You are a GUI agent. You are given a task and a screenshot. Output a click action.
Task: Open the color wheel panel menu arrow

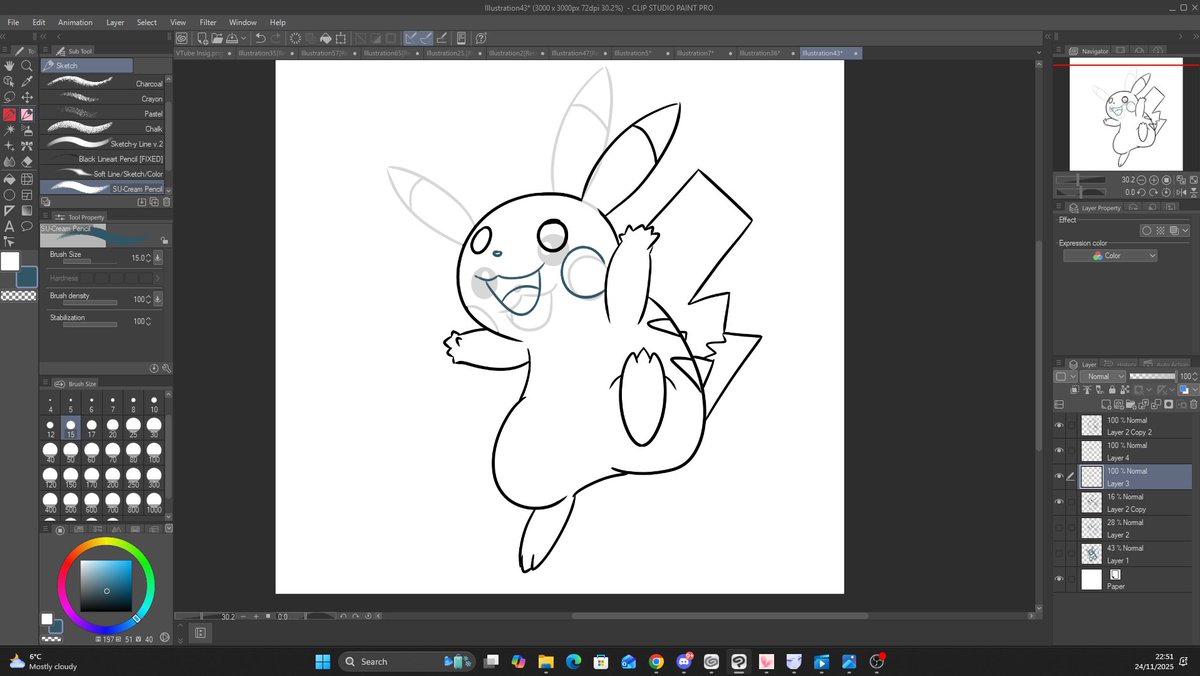[x=169, y=528]
